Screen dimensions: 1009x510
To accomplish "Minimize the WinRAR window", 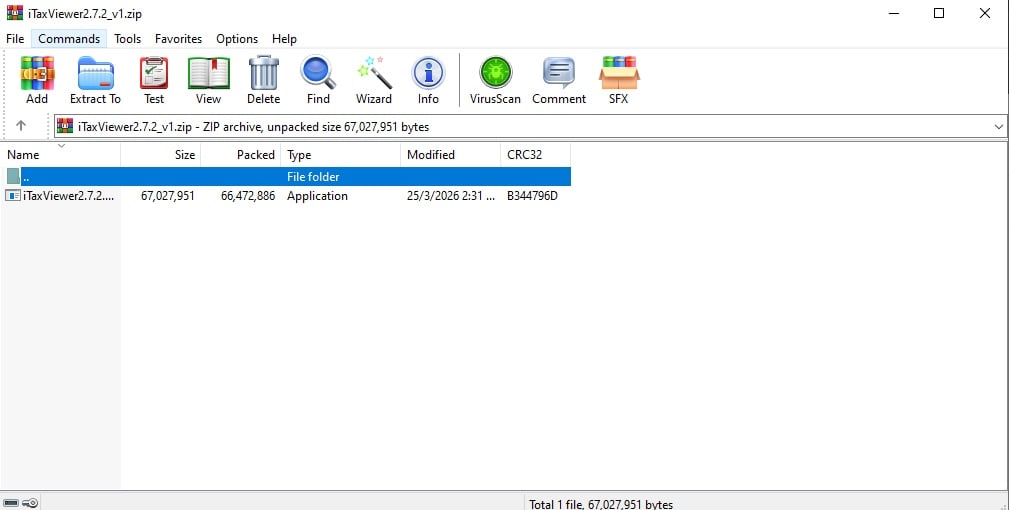I will (894, 13).
